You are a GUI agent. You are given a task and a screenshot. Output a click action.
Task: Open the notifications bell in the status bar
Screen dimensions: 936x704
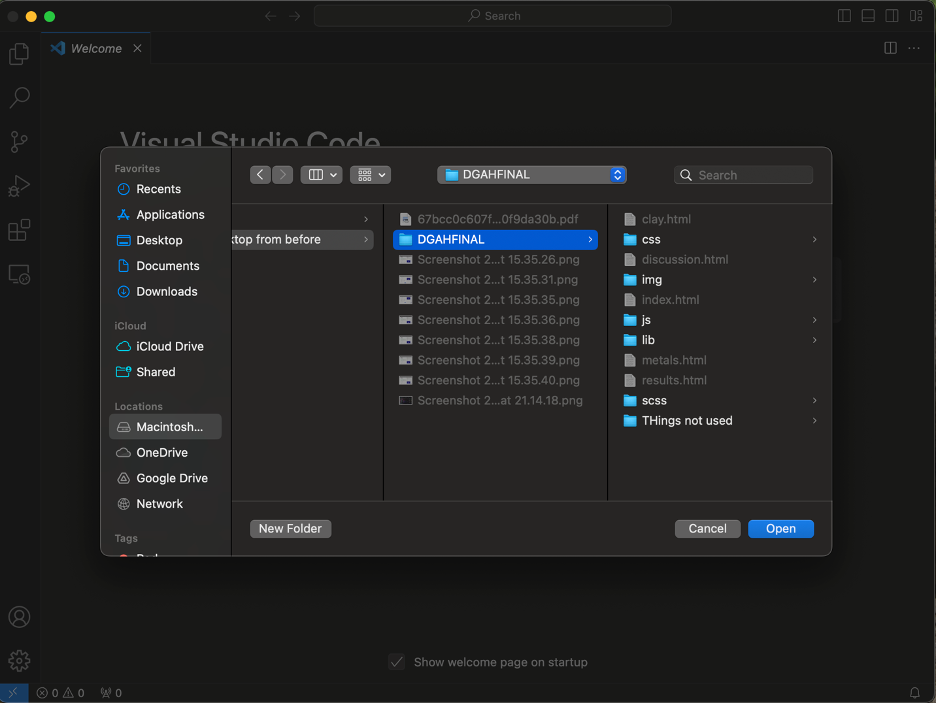(914, 692)
